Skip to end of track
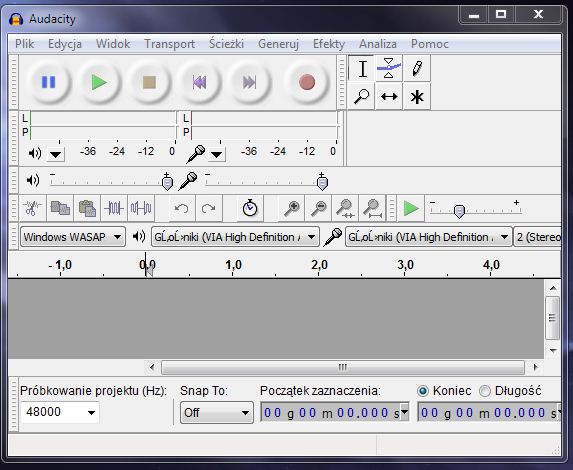Image resolution: width=573 pixels, height=470 pixels. point(250,82)
